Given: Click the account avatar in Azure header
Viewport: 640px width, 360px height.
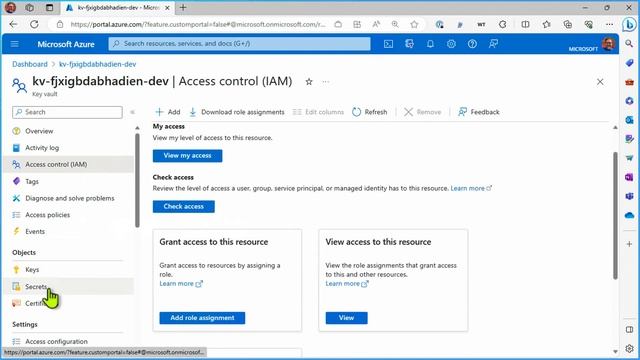Looking at the screenshot, I should (x=608, y=44).
